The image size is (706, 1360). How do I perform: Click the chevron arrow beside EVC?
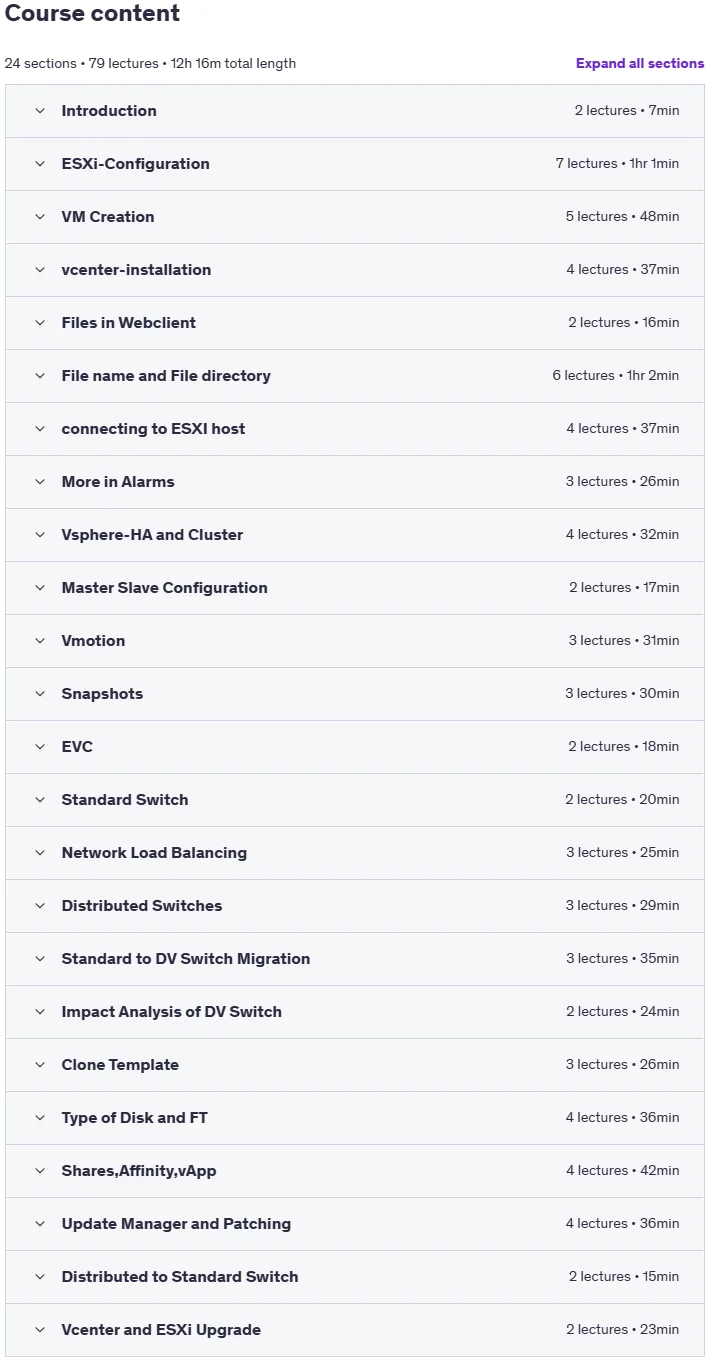click(40, 747)
